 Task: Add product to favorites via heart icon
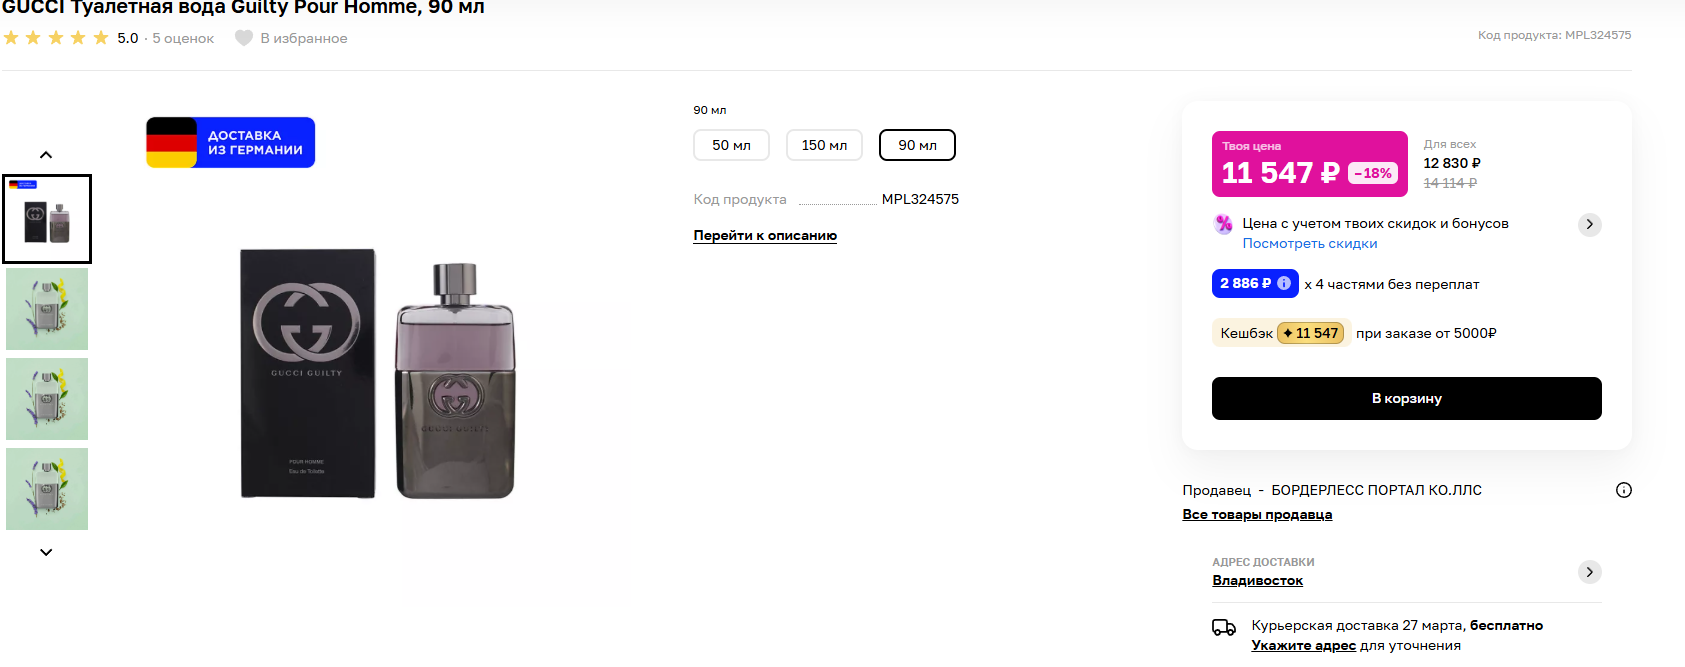tap(244, 38)
